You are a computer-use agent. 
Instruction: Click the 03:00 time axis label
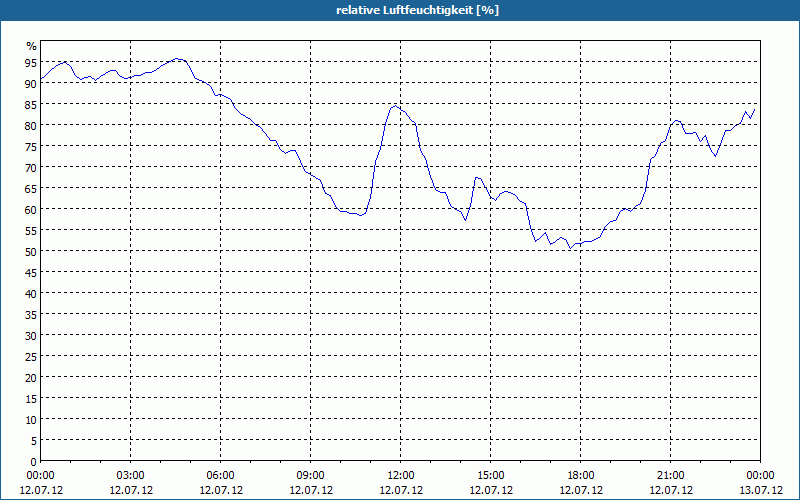pyautogui.click(x=131, y=476)
